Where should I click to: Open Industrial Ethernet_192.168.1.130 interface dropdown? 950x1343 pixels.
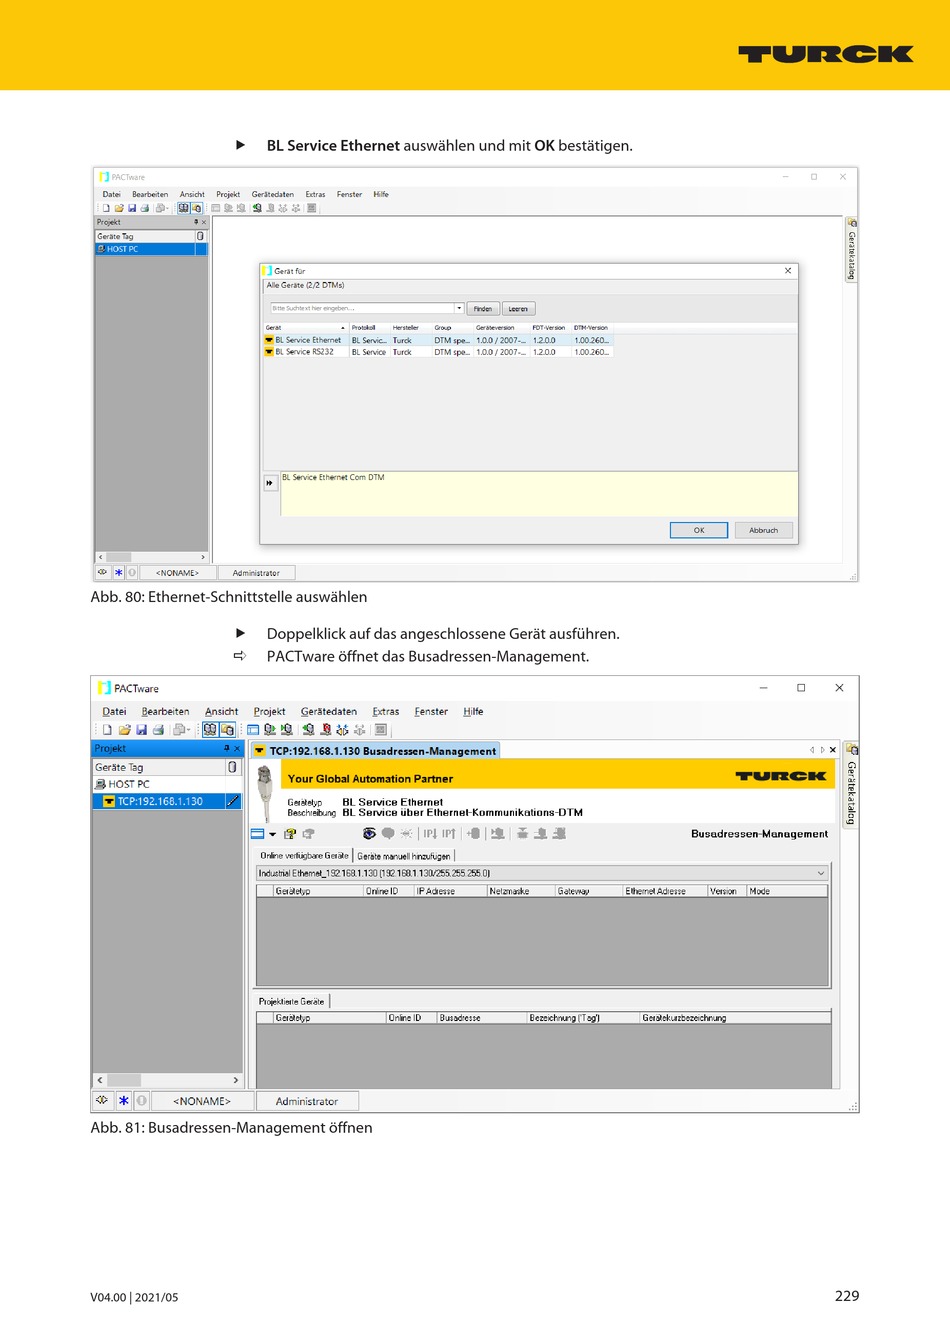[821, 873]
